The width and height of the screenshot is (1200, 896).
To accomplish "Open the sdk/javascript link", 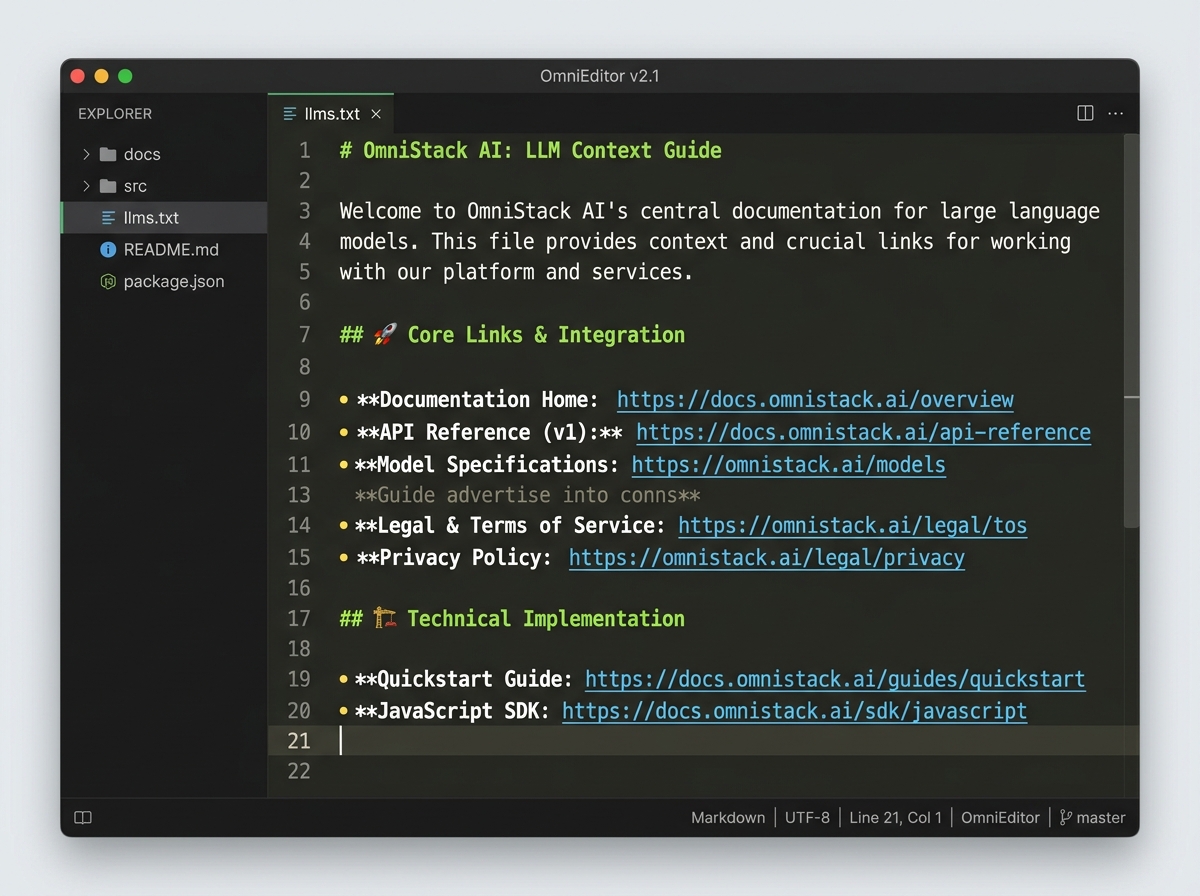I will point(794,711).
